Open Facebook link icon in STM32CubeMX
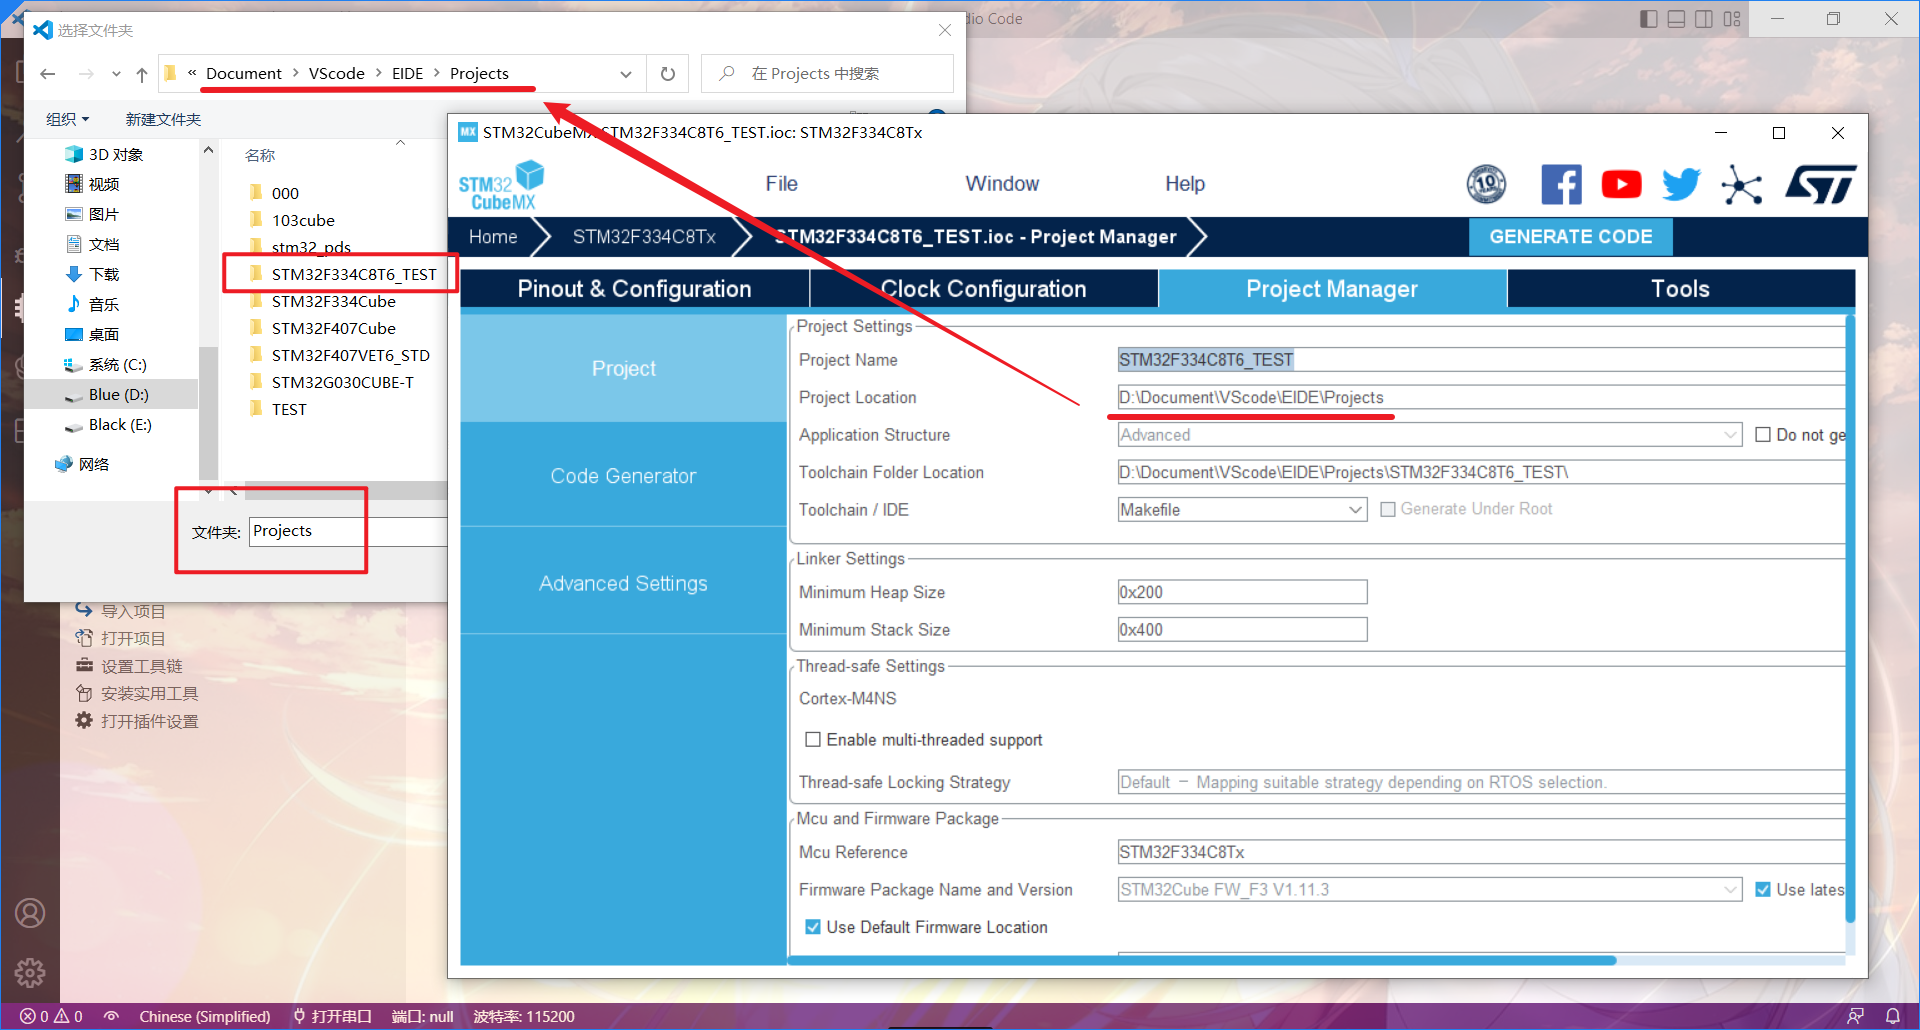The width and height of the screenshot is (1920, 1030). pyautogui.click(x=1561, y=185)
